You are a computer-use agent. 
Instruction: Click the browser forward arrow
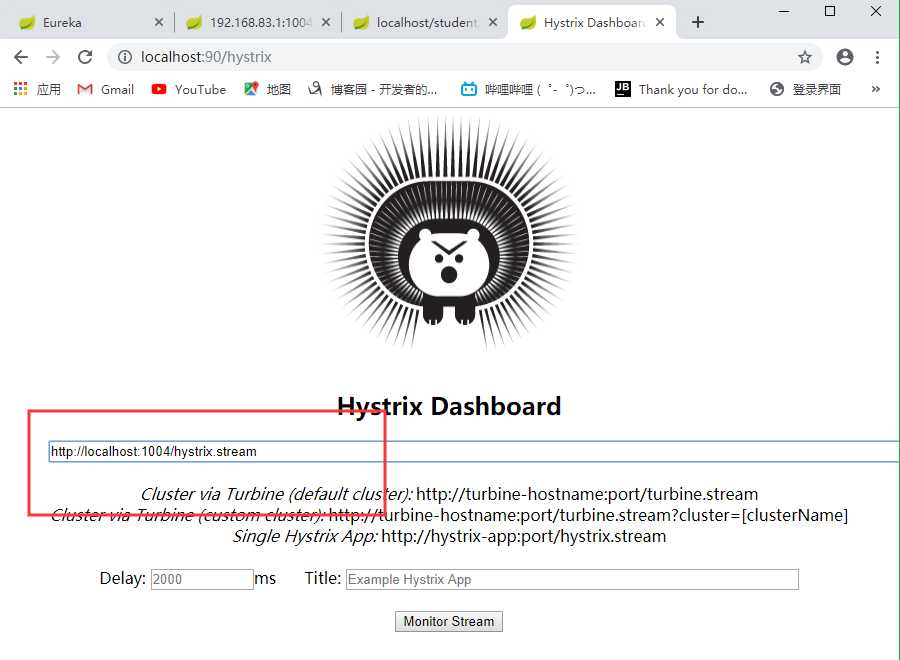(x=53, y=57)
